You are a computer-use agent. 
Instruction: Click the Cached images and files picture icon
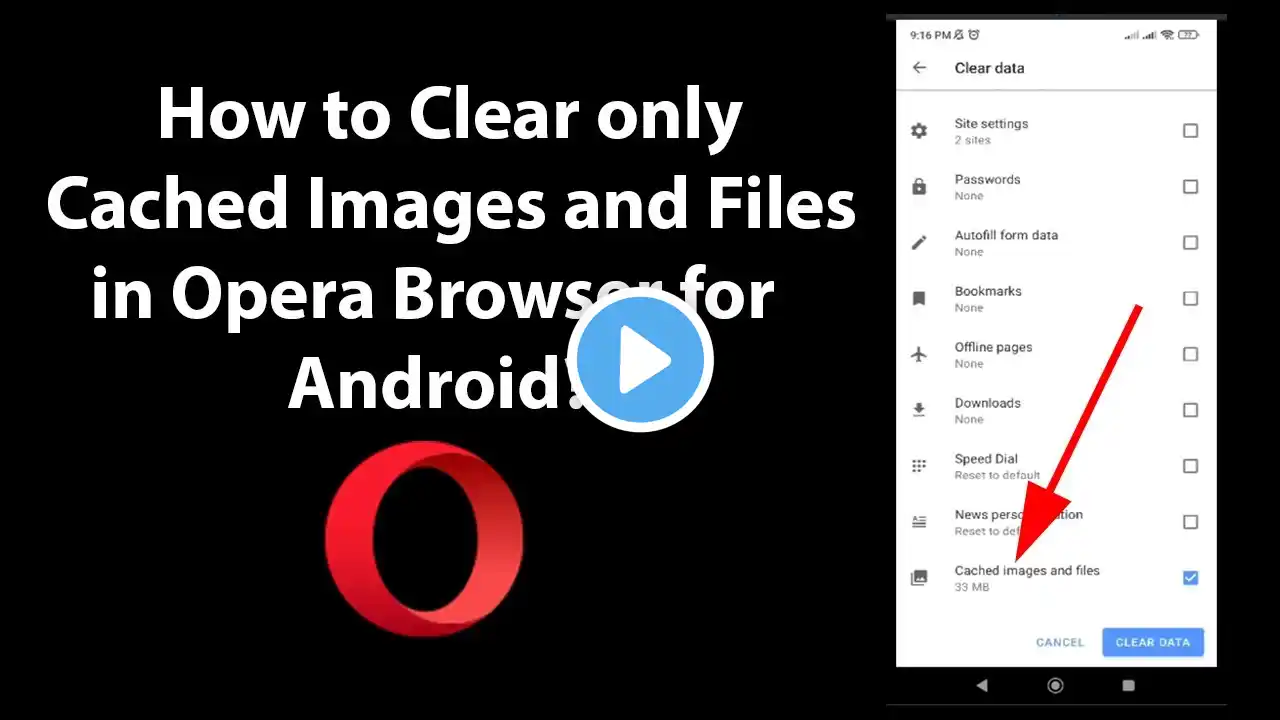coord(919,578)
